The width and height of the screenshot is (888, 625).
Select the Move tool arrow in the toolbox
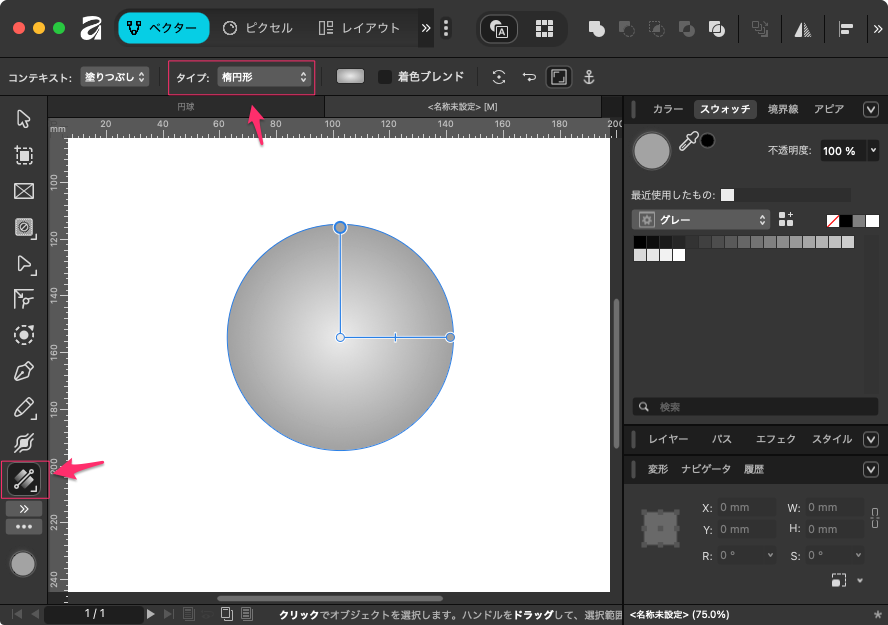pyautogui.click(x=24, y=119)
